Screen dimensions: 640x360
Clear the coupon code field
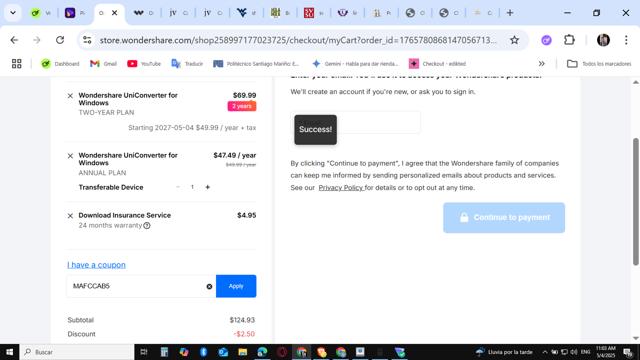click(x=209, y=287)
